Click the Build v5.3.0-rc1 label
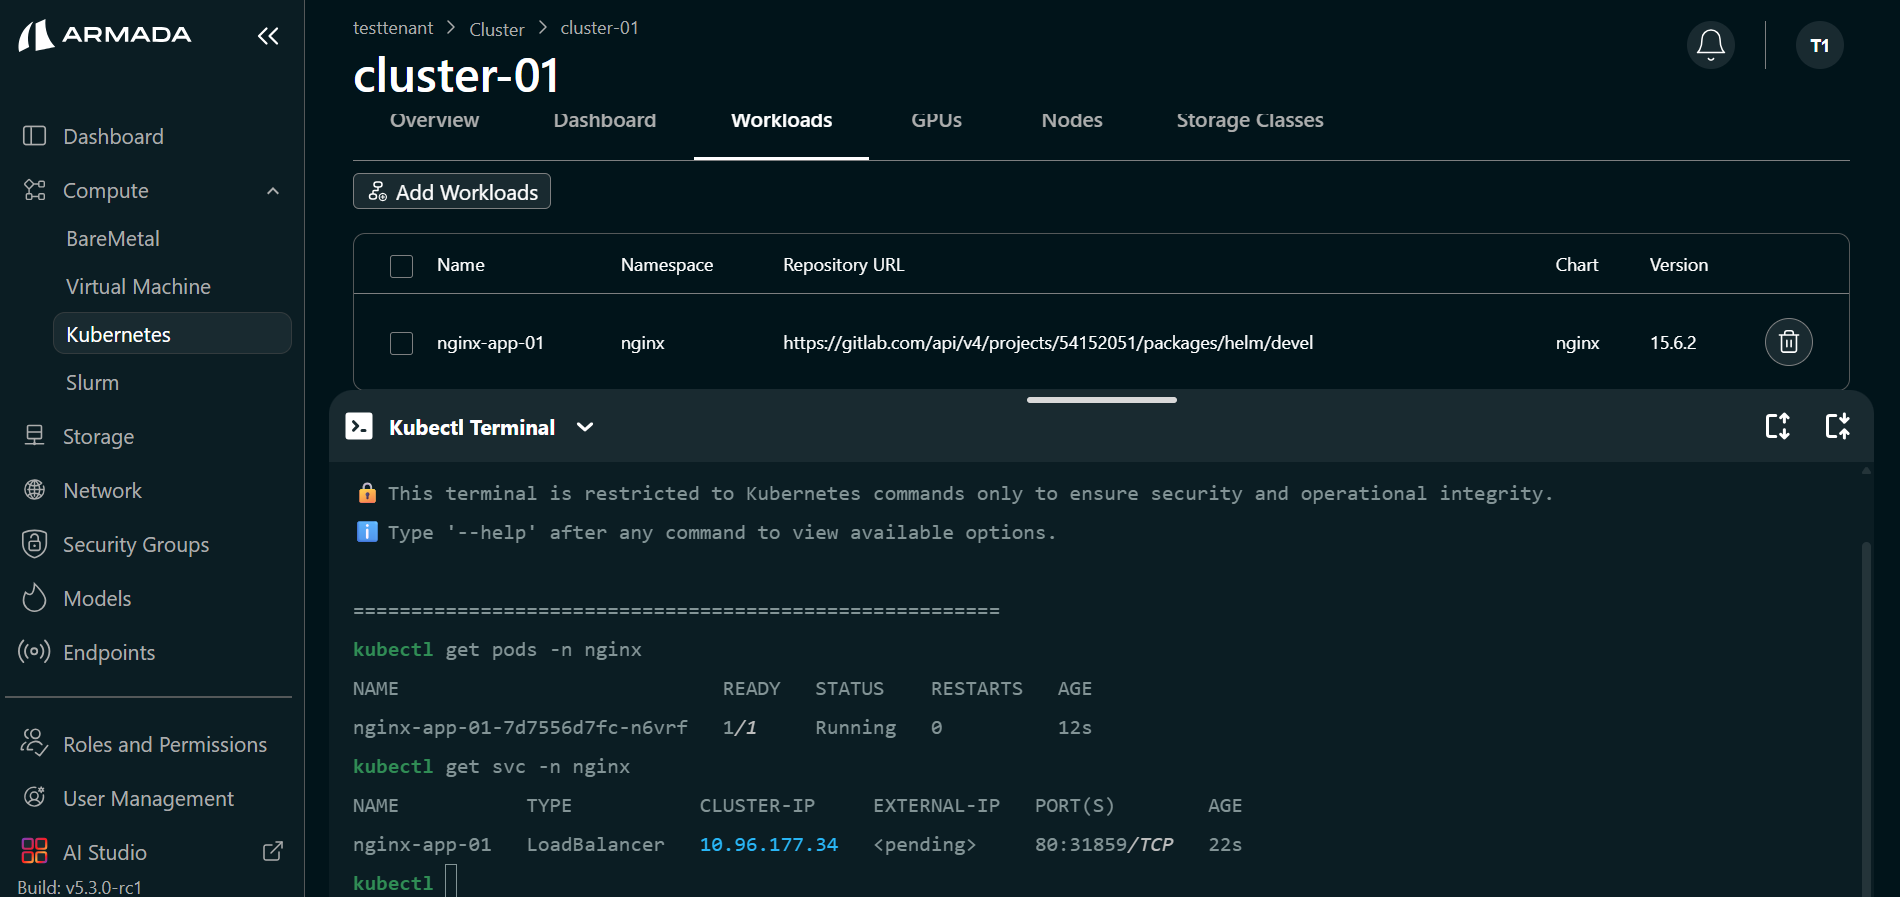 click(x=79, y=887)
